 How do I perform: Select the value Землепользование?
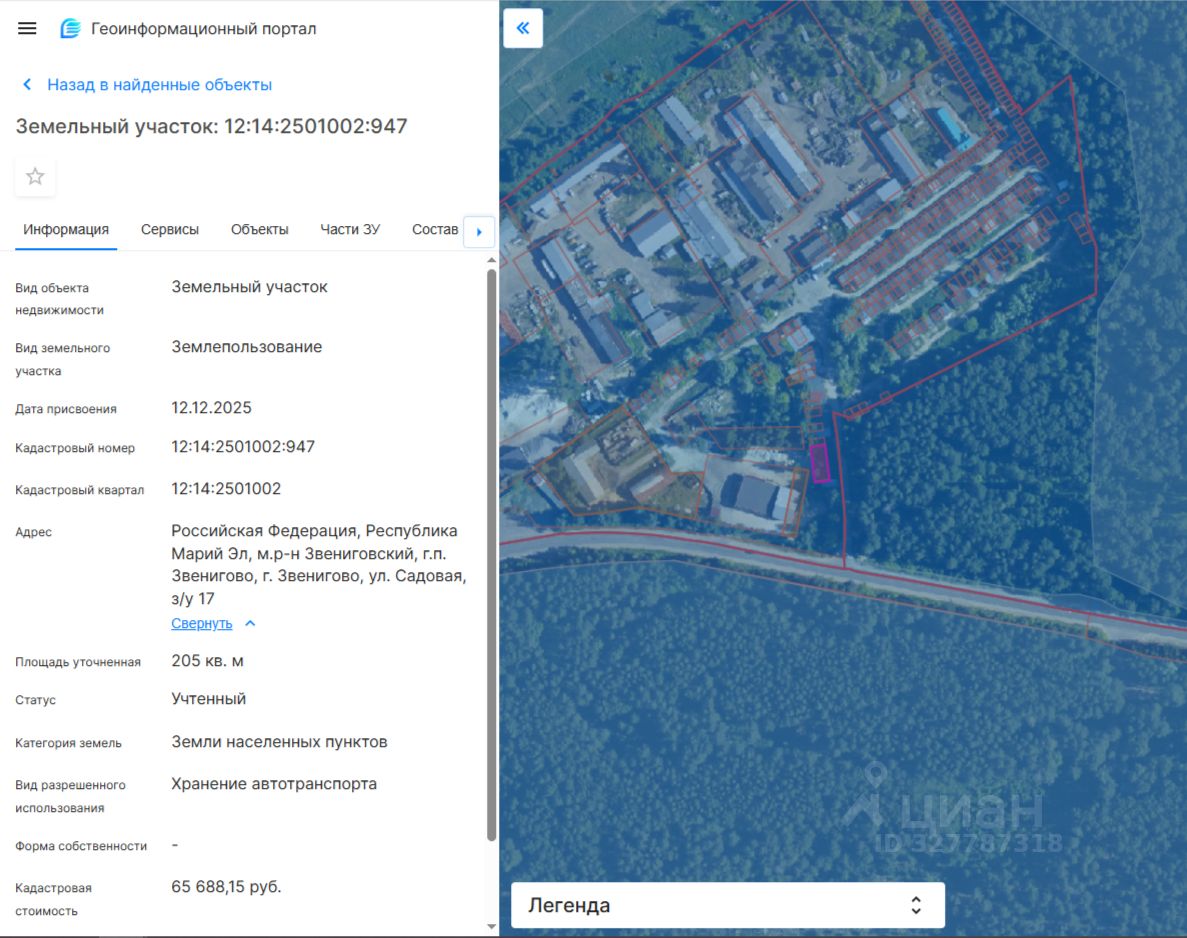coord(247,347)
